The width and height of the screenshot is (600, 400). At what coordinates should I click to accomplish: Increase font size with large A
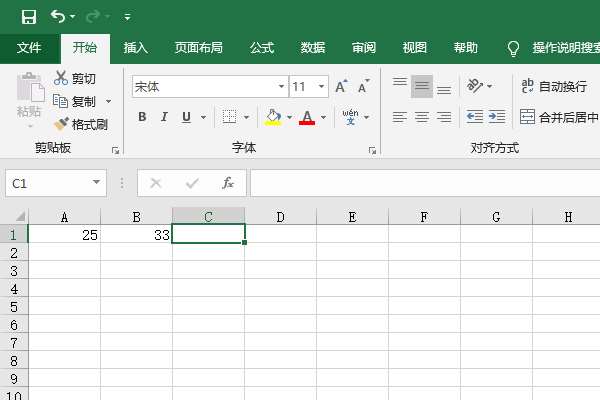[x=341, y=87]
